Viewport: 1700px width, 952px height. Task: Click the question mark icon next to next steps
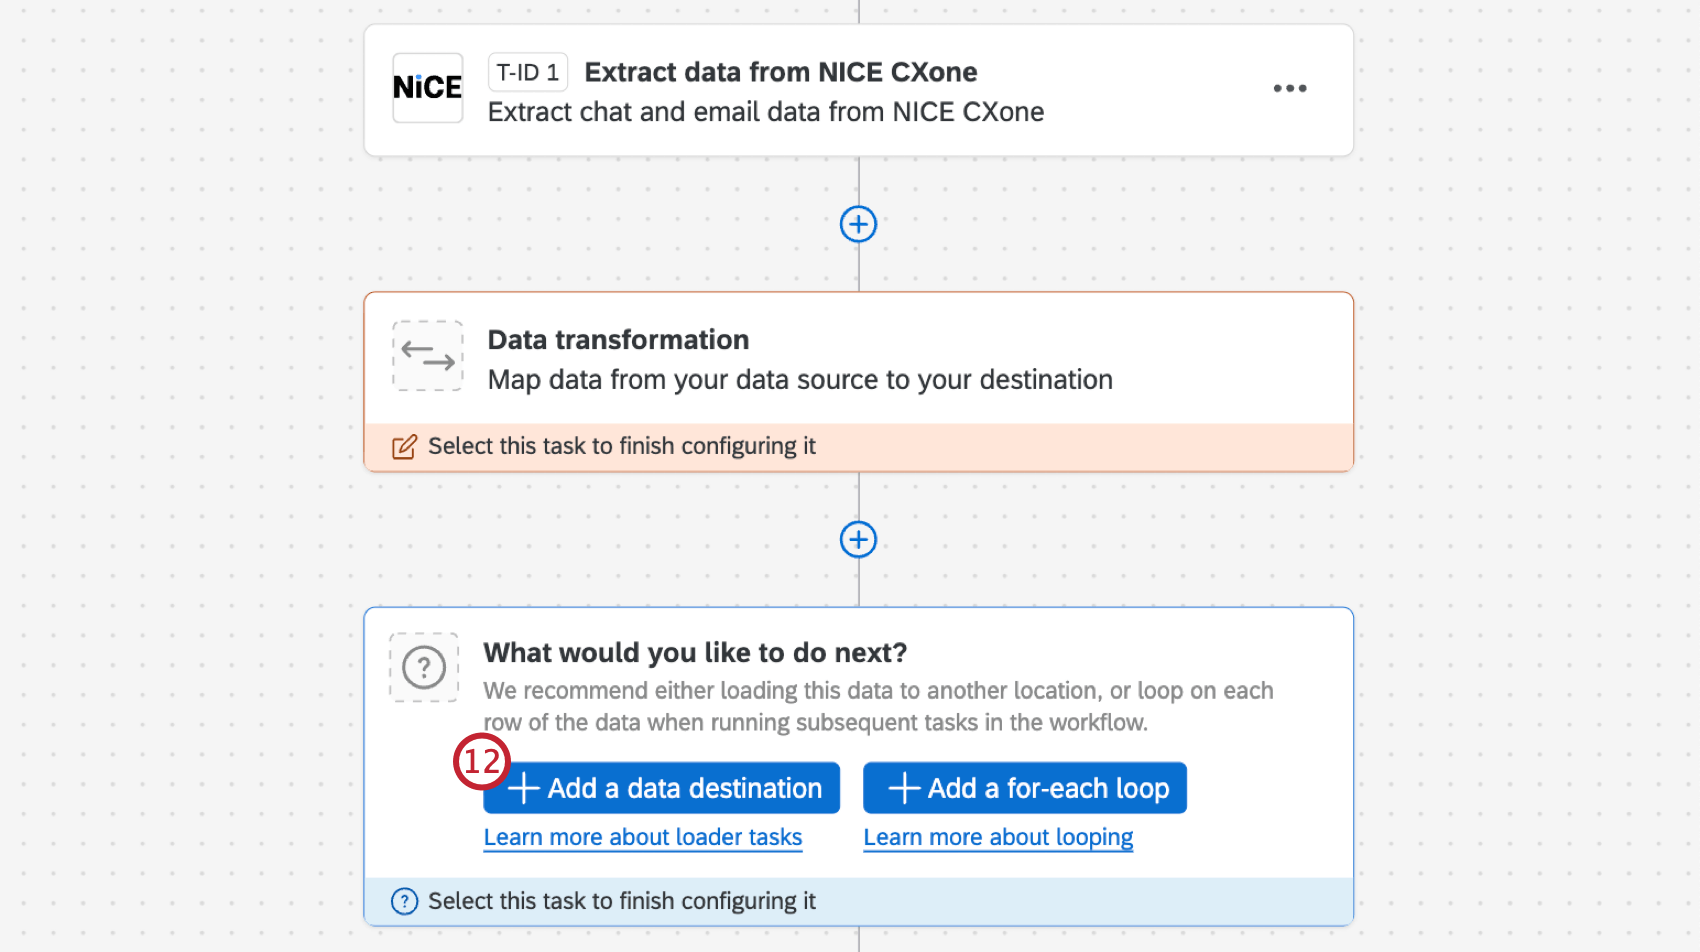point(423,667)
